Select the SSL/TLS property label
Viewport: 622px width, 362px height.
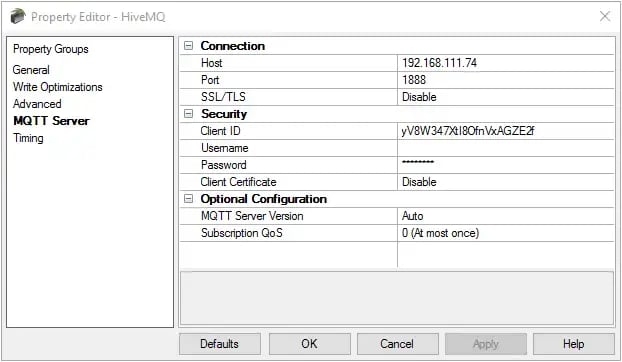click(x=223, y=97)
